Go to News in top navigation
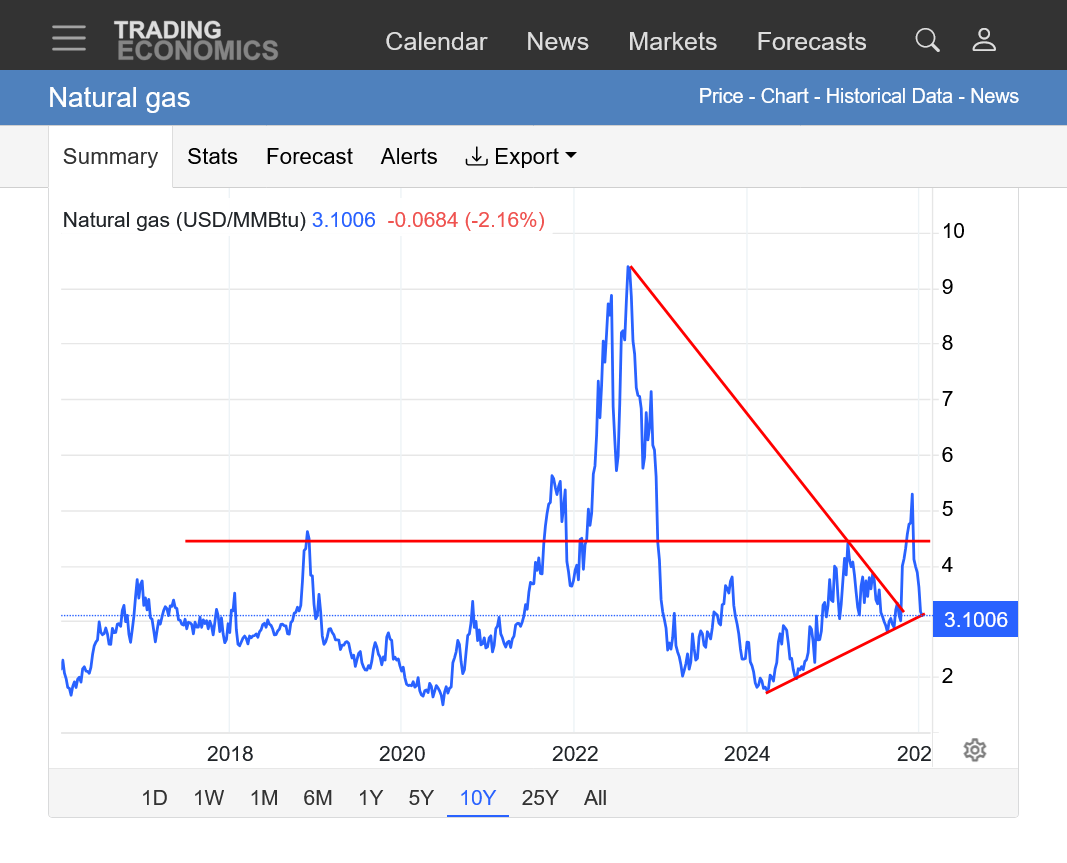This screenshot has width=1067, height=863. [557, 42]
